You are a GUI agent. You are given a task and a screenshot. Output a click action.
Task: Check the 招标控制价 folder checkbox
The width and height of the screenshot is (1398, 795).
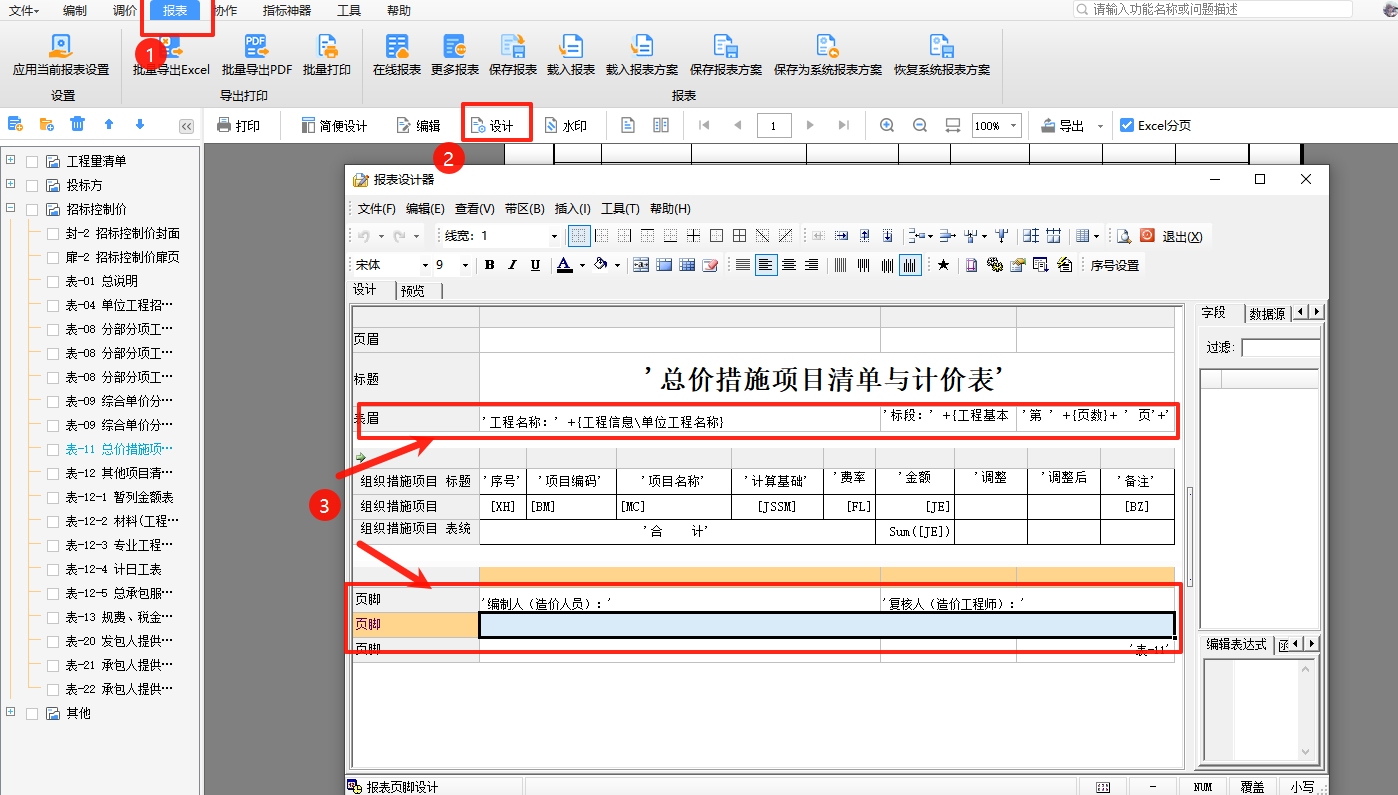(x=32, y=210)
